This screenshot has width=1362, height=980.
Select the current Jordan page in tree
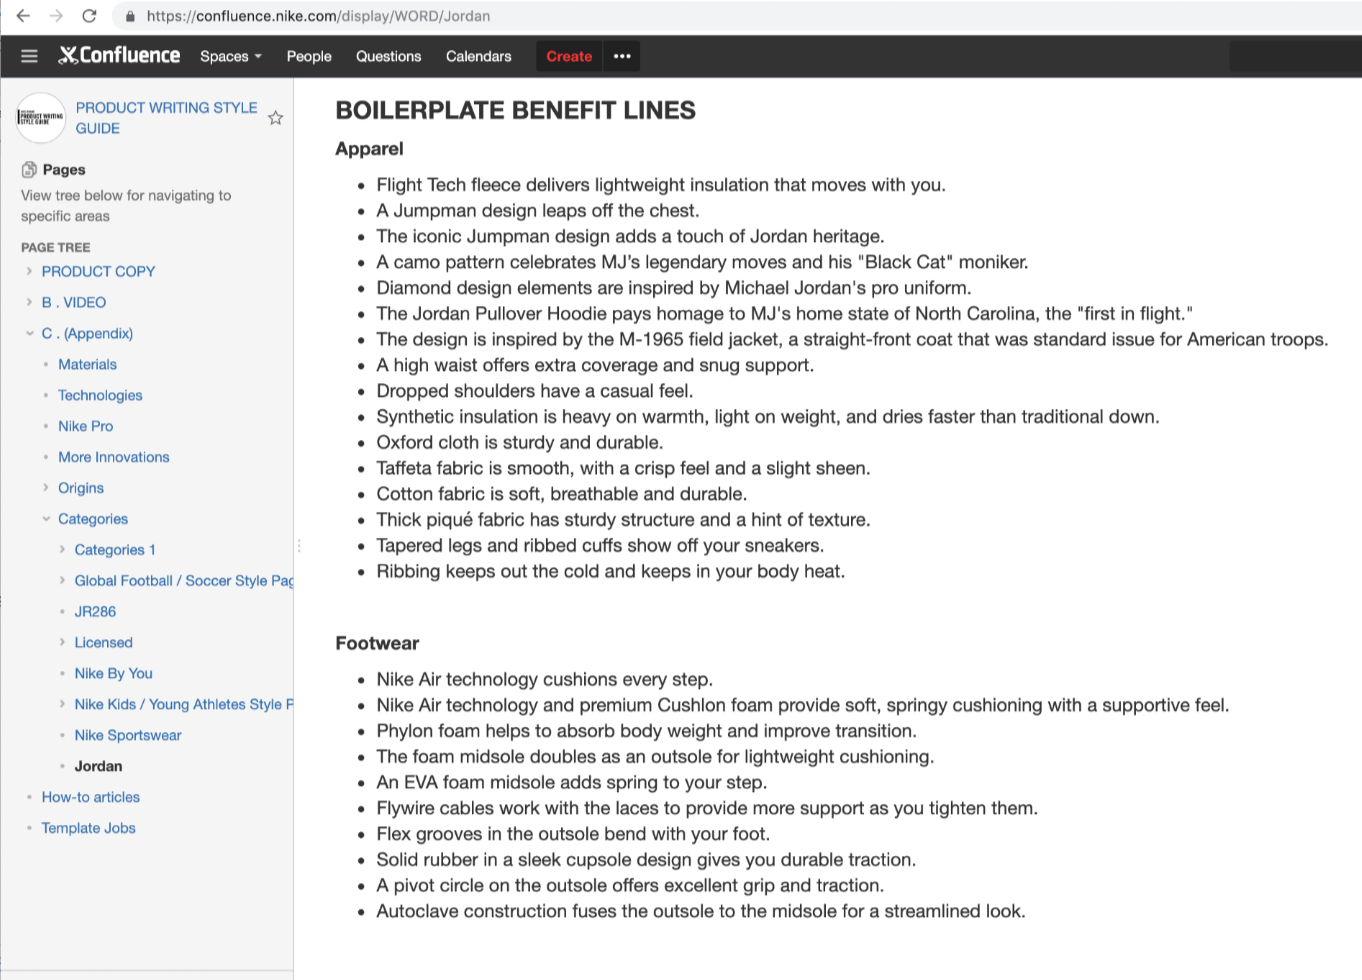(98, 767)
